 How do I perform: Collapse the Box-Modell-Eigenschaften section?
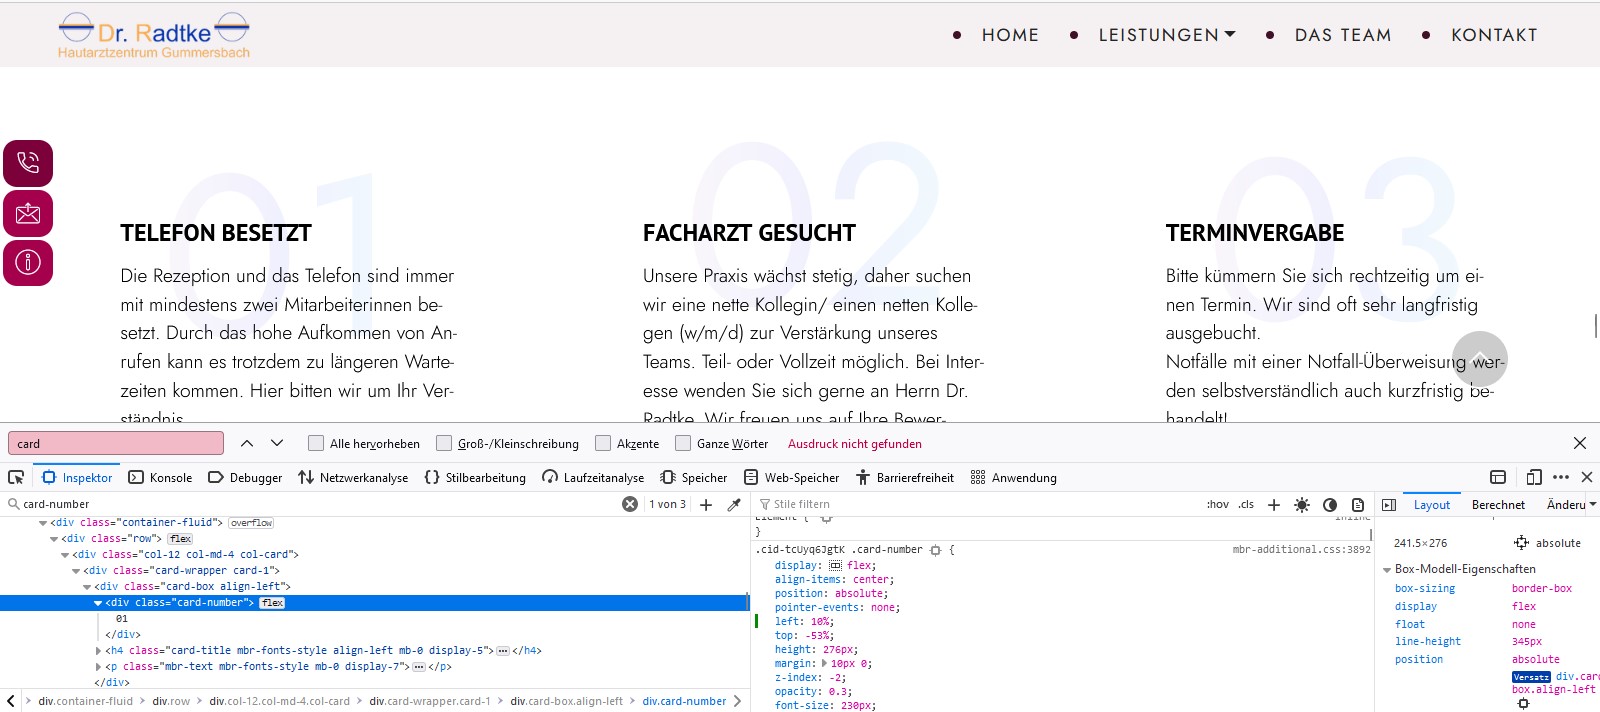coord(1387,569)
